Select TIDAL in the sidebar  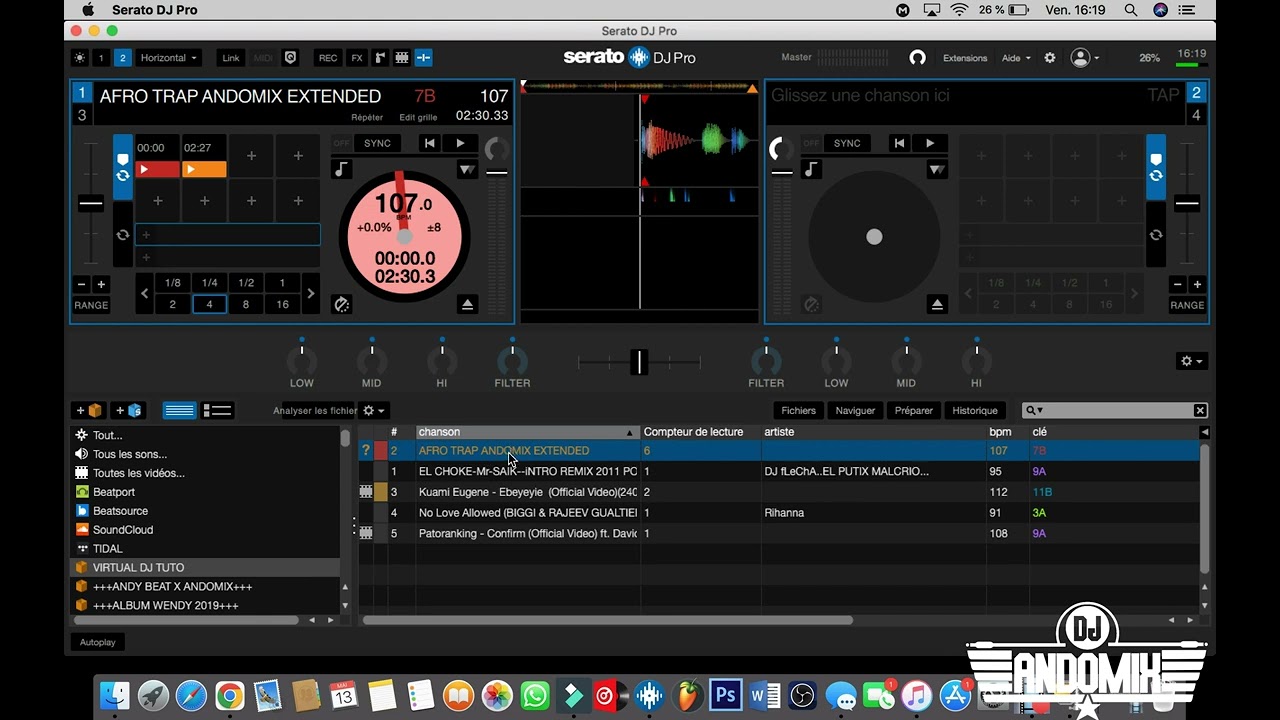click(x=108, y=549)
